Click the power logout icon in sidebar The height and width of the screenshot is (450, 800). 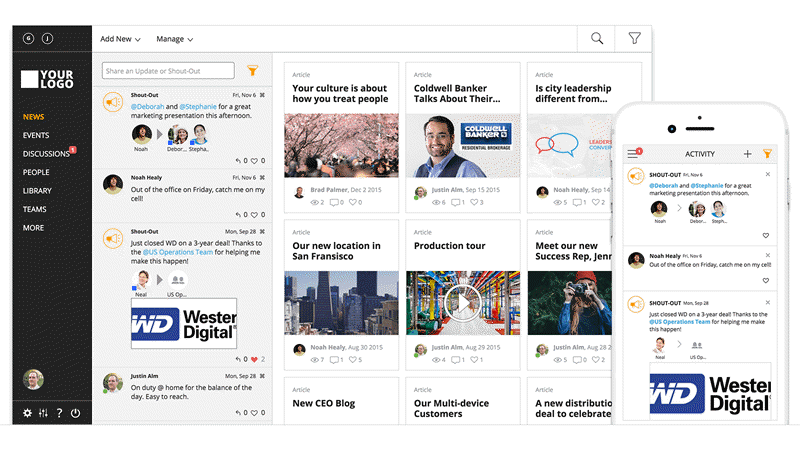[75, 413]
